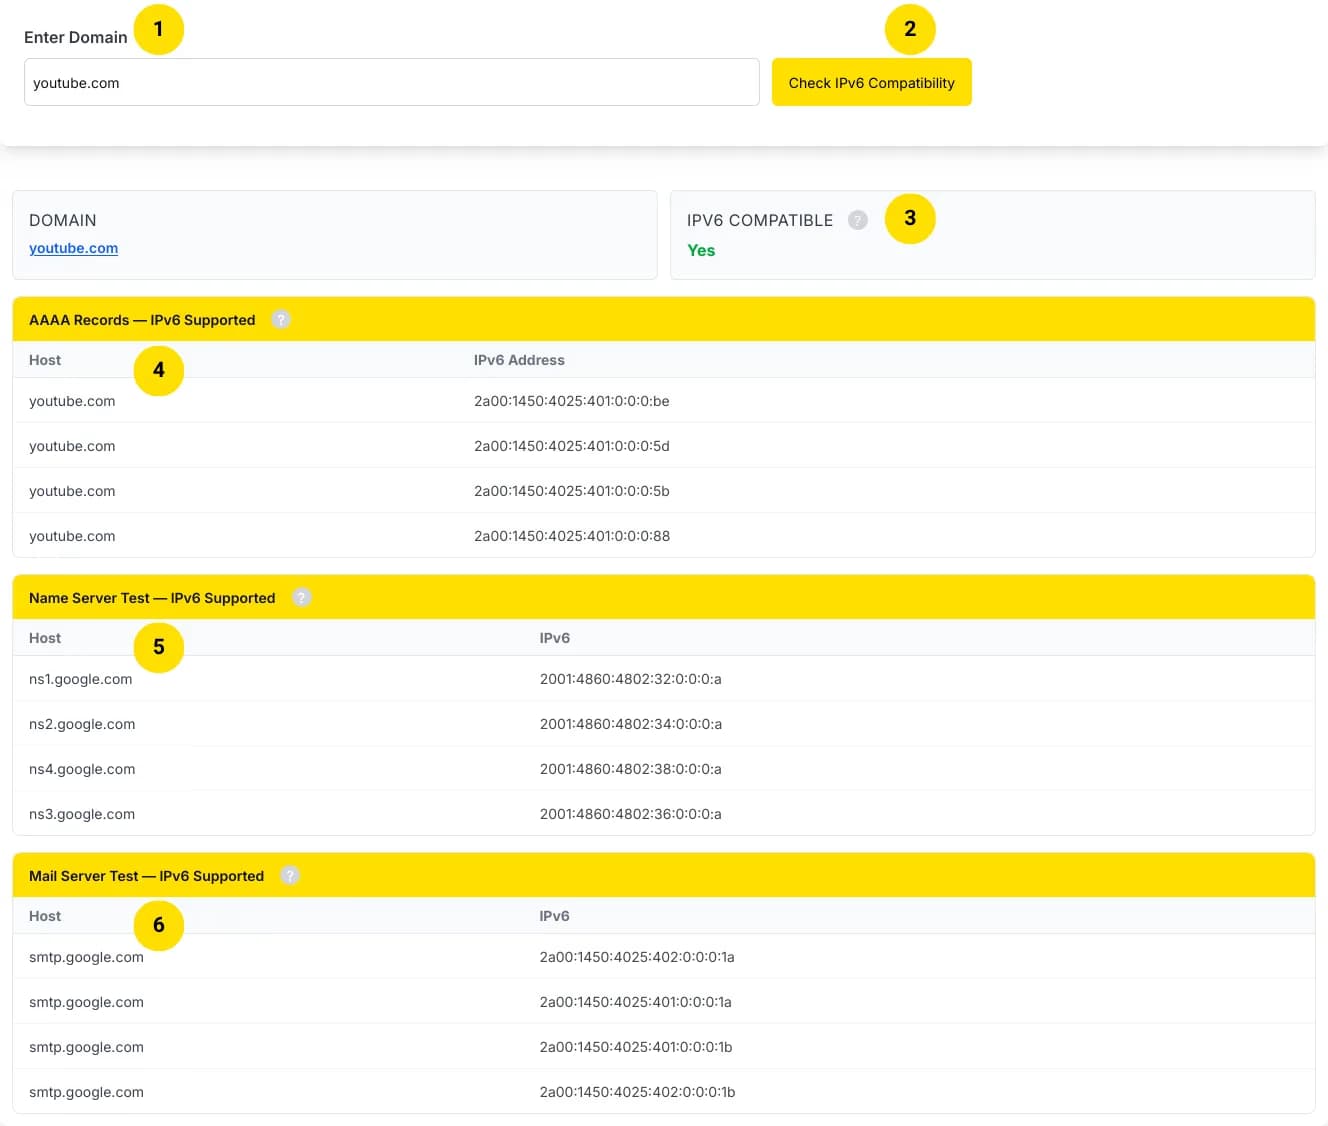
Task: Click the Name Server Test — IPv6 Supported heading
Action: tap(152, 598)
